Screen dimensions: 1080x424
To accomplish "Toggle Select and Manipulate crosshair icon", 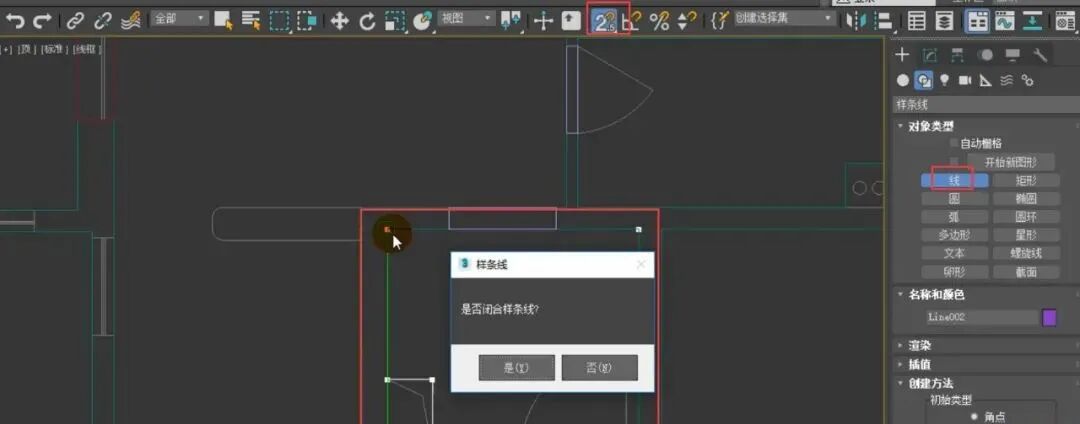I will tap(543, 21).
